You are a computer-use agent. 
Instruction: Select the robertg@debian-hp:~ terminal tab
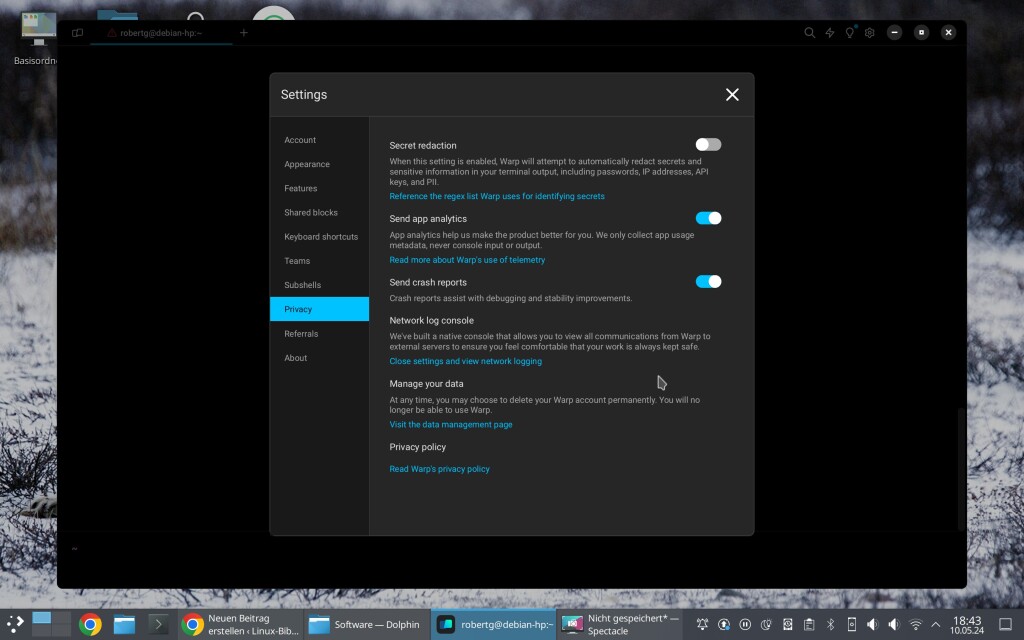(161, 33)
